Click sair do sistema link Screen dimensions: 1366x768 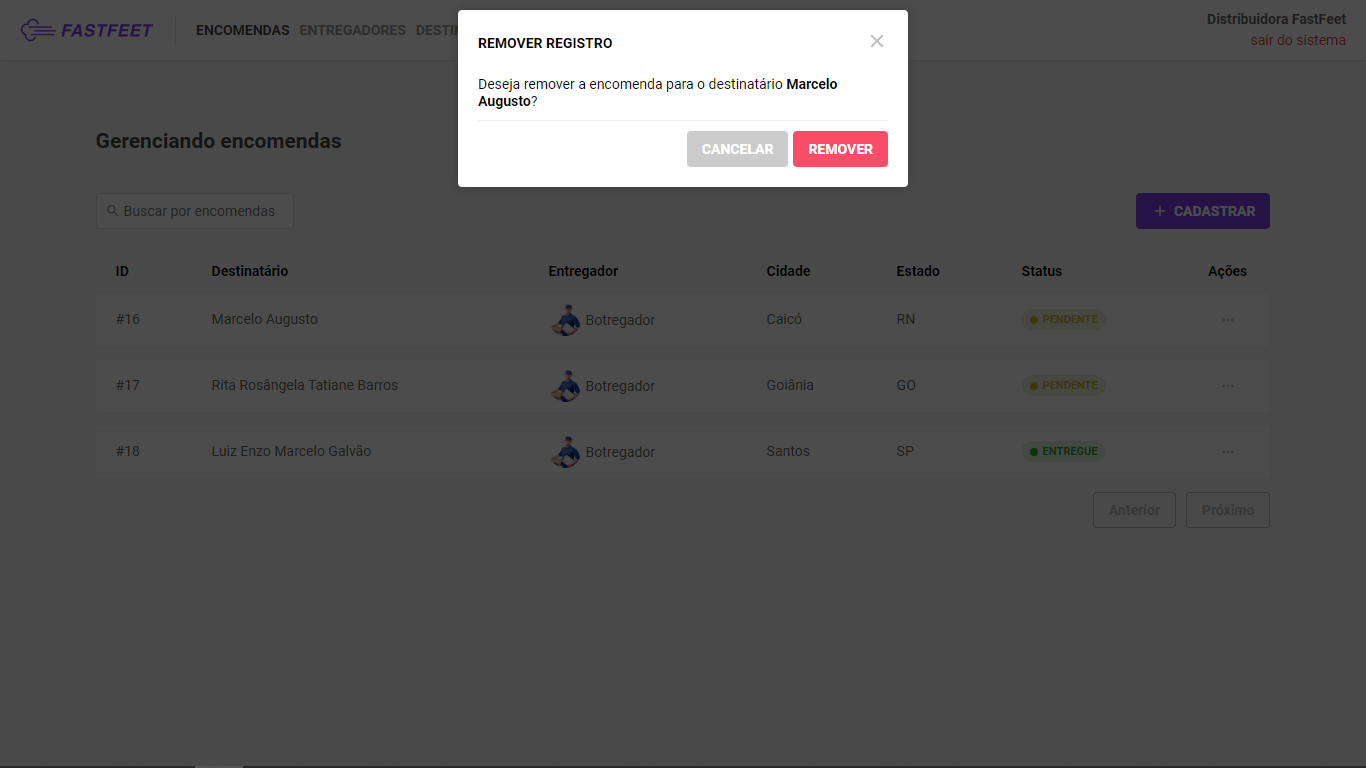(x=1298, y=41)
